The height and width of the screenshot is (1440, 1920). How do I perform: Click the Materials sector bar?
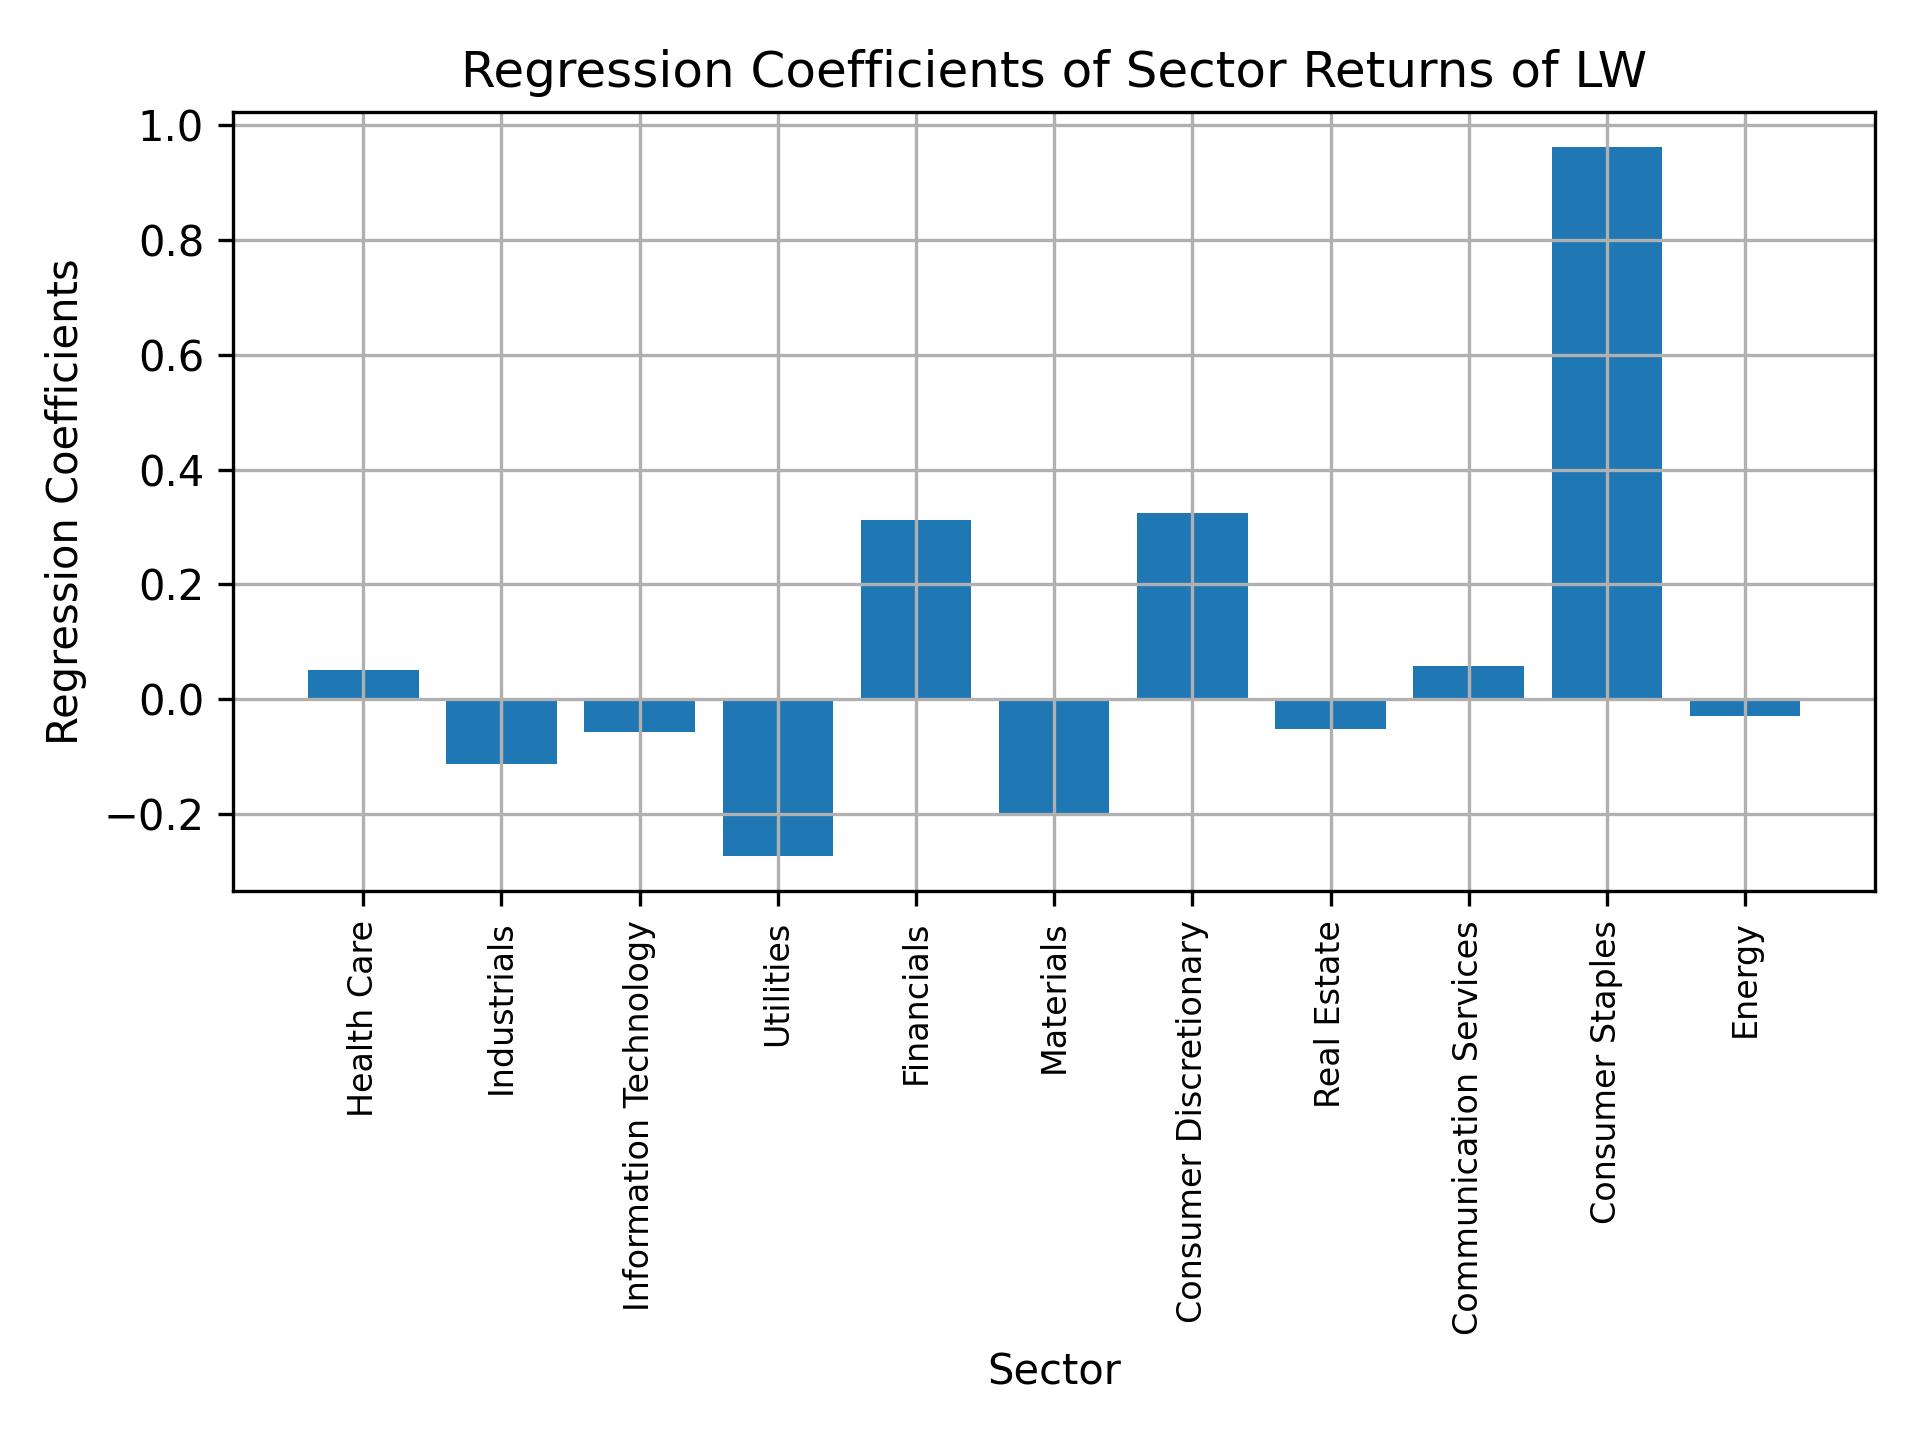pyautogui.click(x=1058, y=756)
